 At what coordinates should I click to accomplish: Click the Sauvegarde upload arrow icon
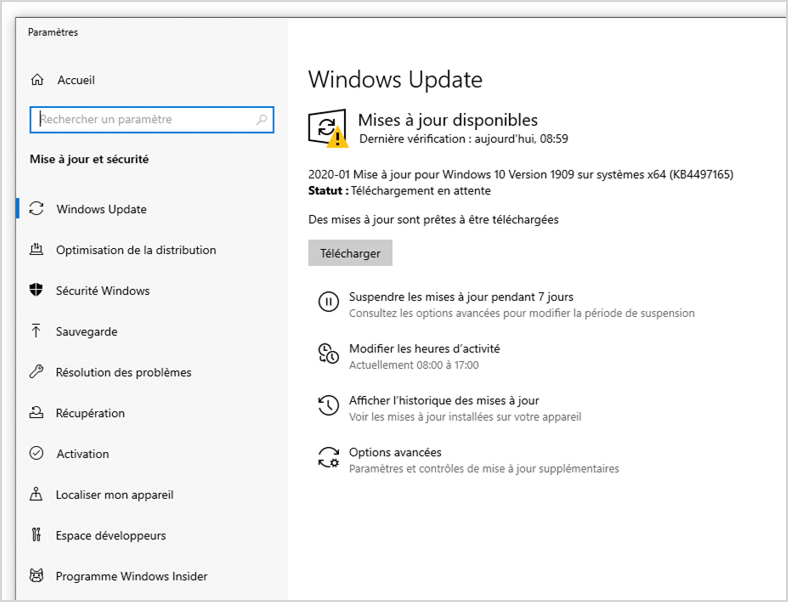pyautogui.click(x=36, y=331)
